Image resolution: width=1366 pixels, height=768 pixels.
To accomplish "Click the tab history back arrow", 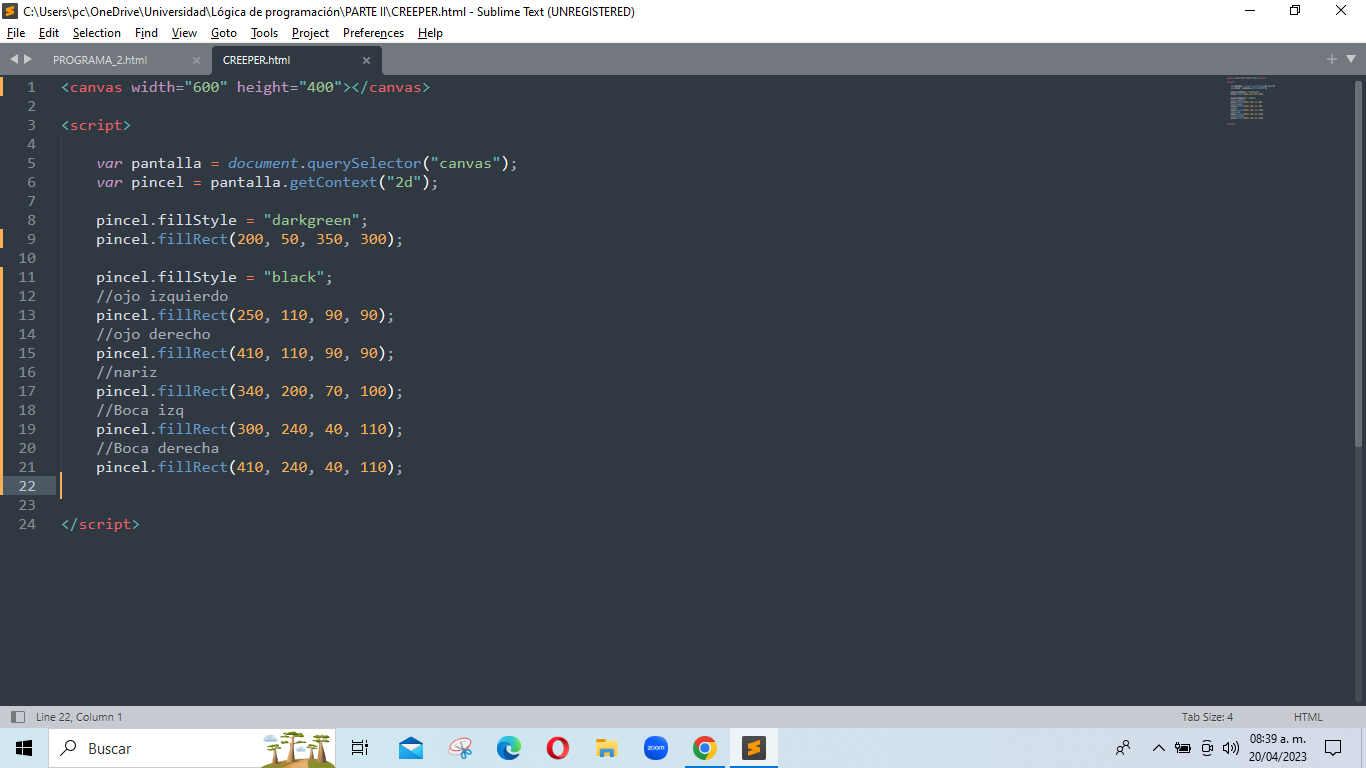I will 14,59.
